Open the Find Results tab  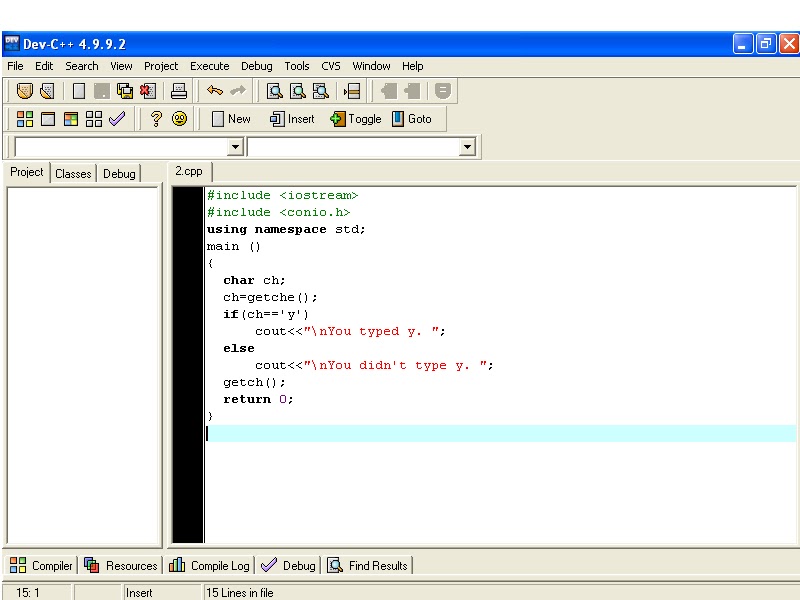(367, 565)
